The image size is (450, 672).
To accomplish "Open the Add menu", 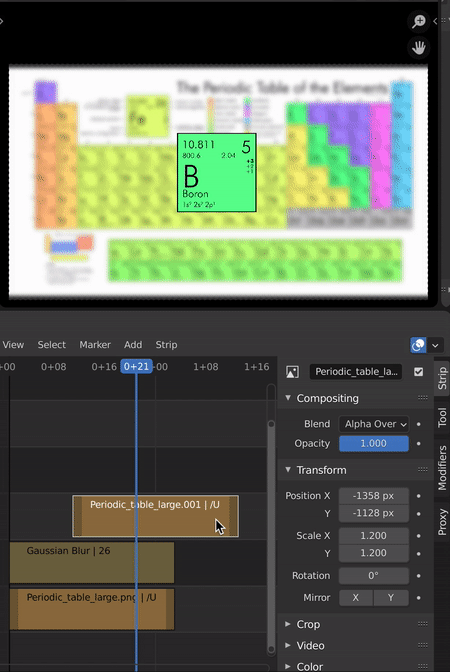I will coord(133,345).
